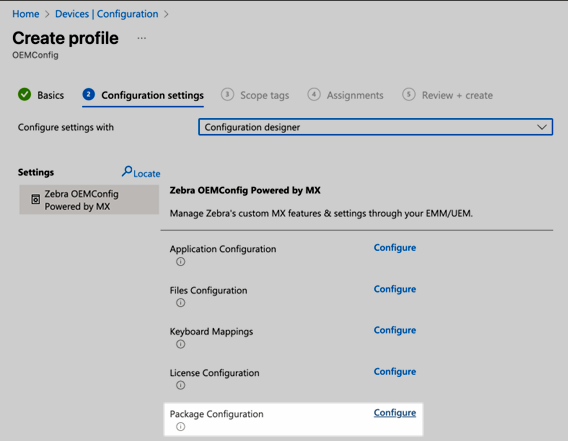Click Package Configuration label
This screenshot has height=441, width=568.
(217, 414)
